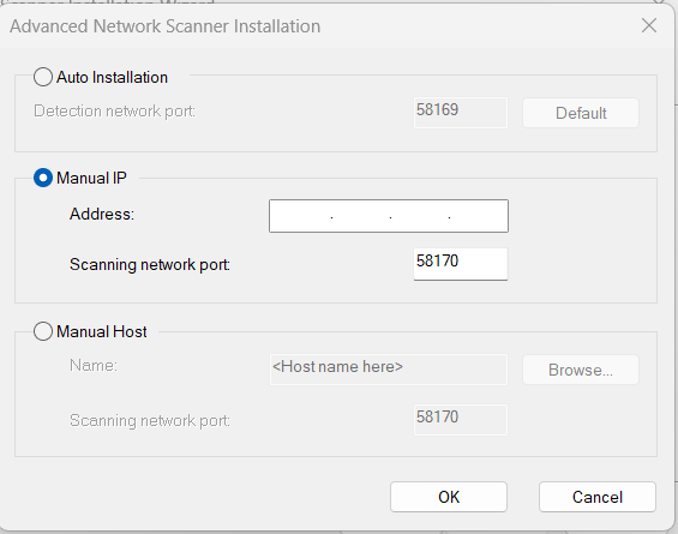Select the Manual IP radio button
This screenshot has width=678, height=534.
click(44, 178)
